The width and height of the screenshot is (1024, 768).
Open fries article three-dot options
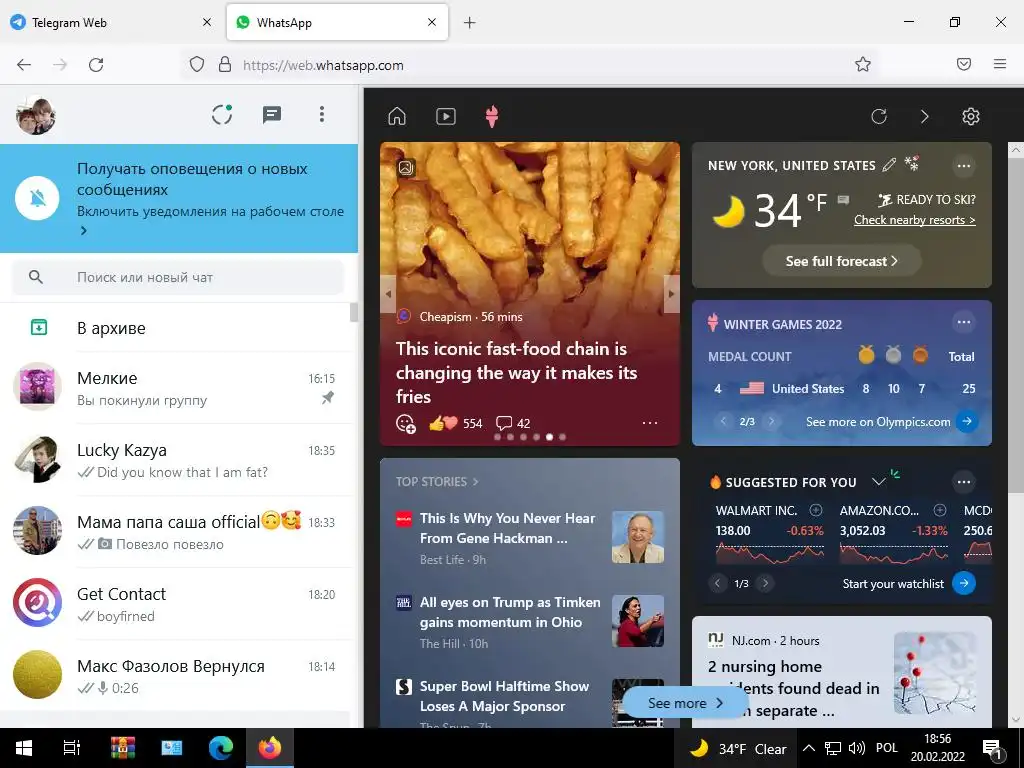pyautogui.click(x=650, y=423)
